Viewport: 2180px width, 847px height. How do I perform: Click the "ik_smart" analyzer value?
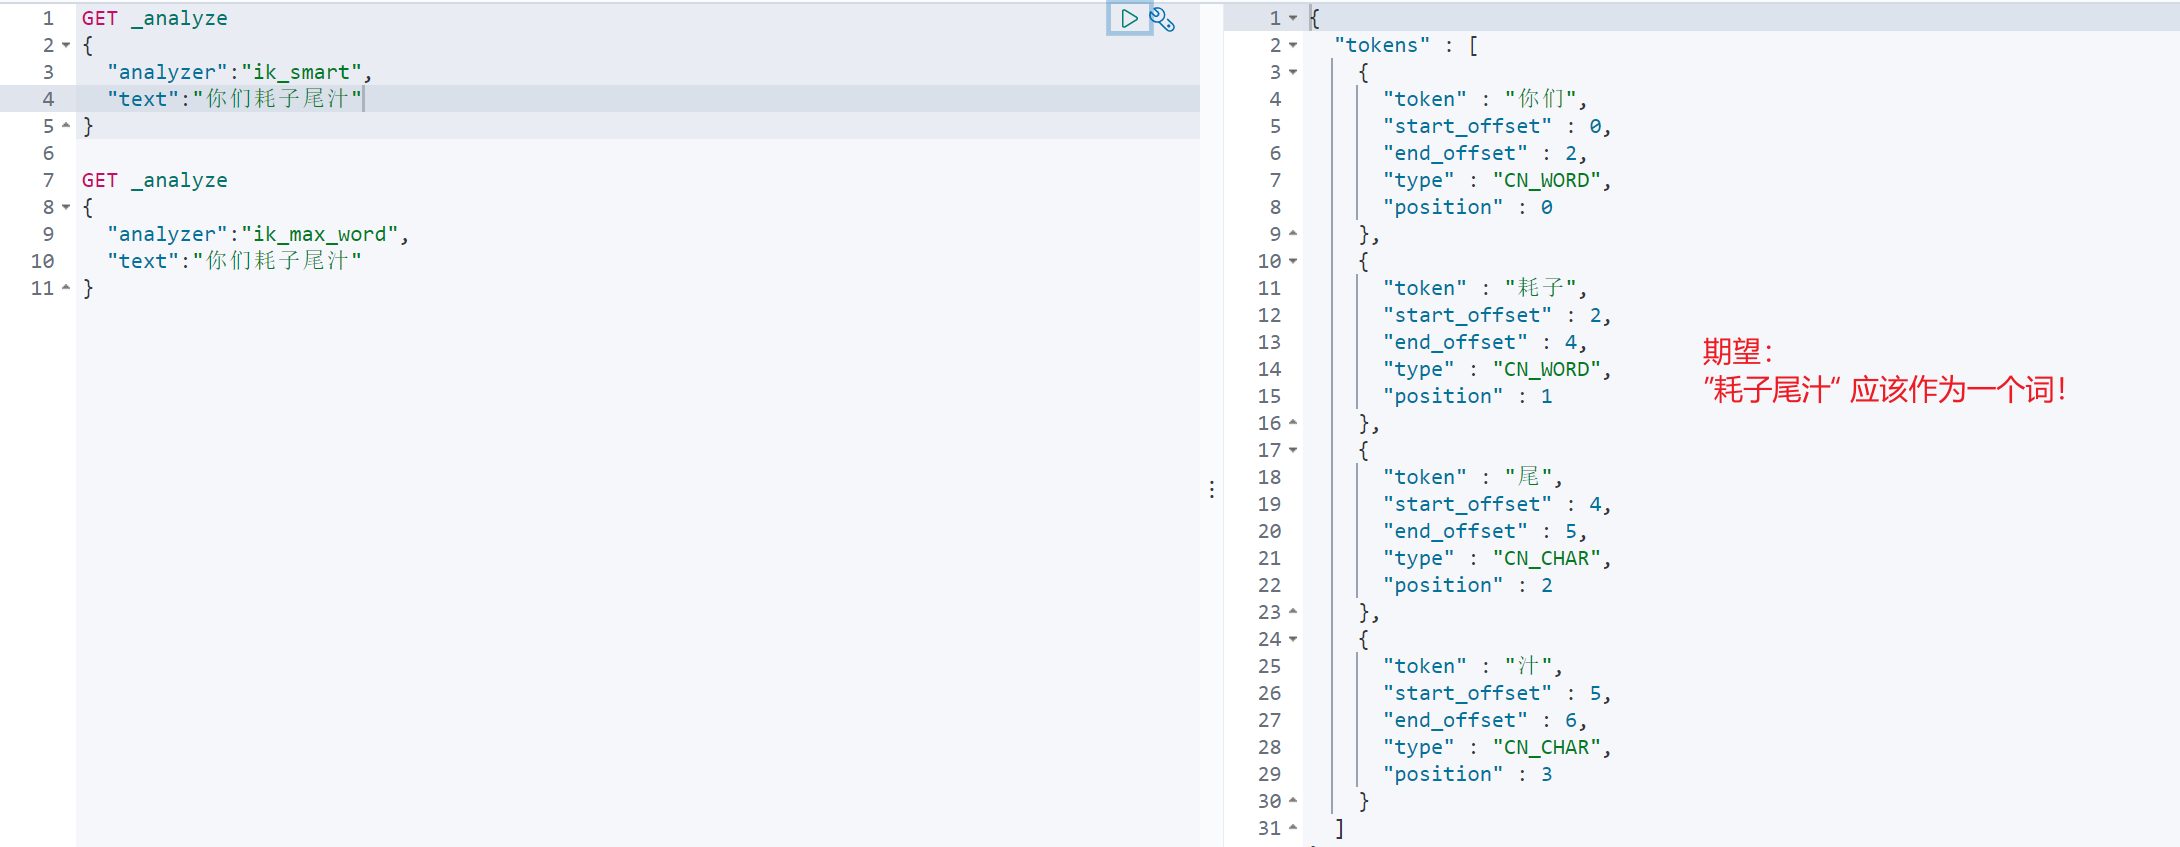click(301, 72)
